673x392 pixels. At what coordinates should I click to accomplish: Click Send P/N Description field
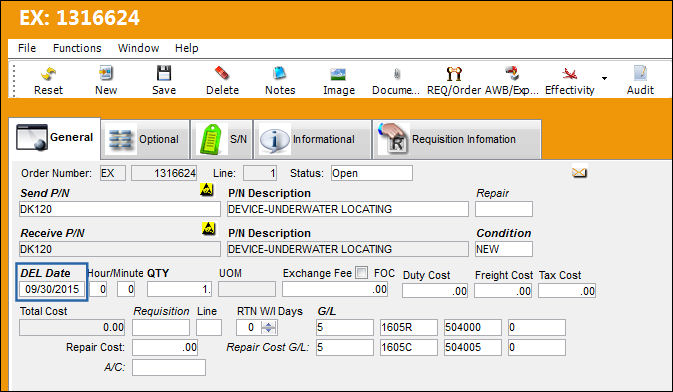(x=348, y=209)
